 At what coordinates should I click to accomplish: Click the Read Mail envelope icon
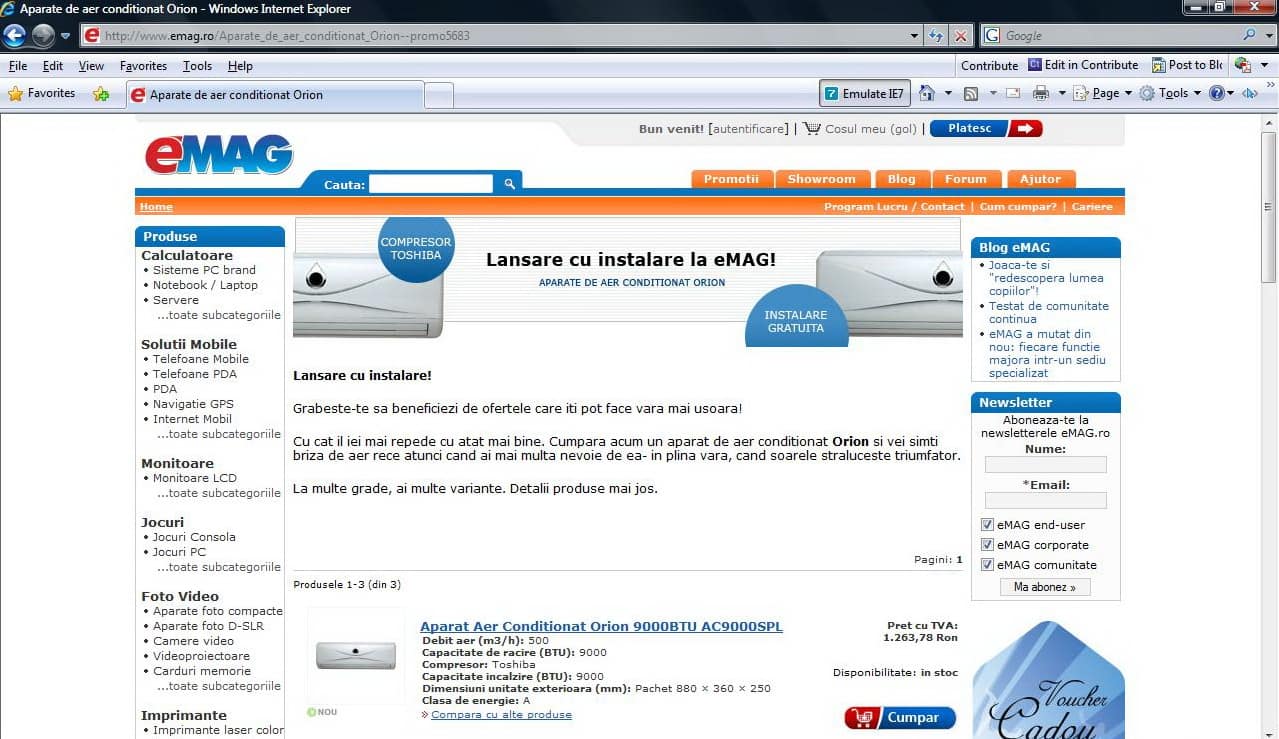[1013, 94]
